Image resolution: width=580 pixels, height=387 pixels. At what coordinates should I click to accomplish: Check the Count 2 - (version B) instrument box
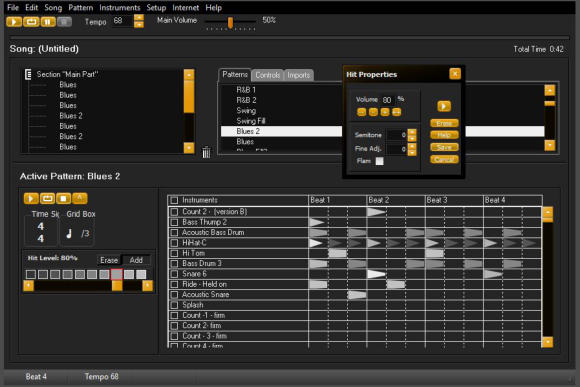click(174, 212)
